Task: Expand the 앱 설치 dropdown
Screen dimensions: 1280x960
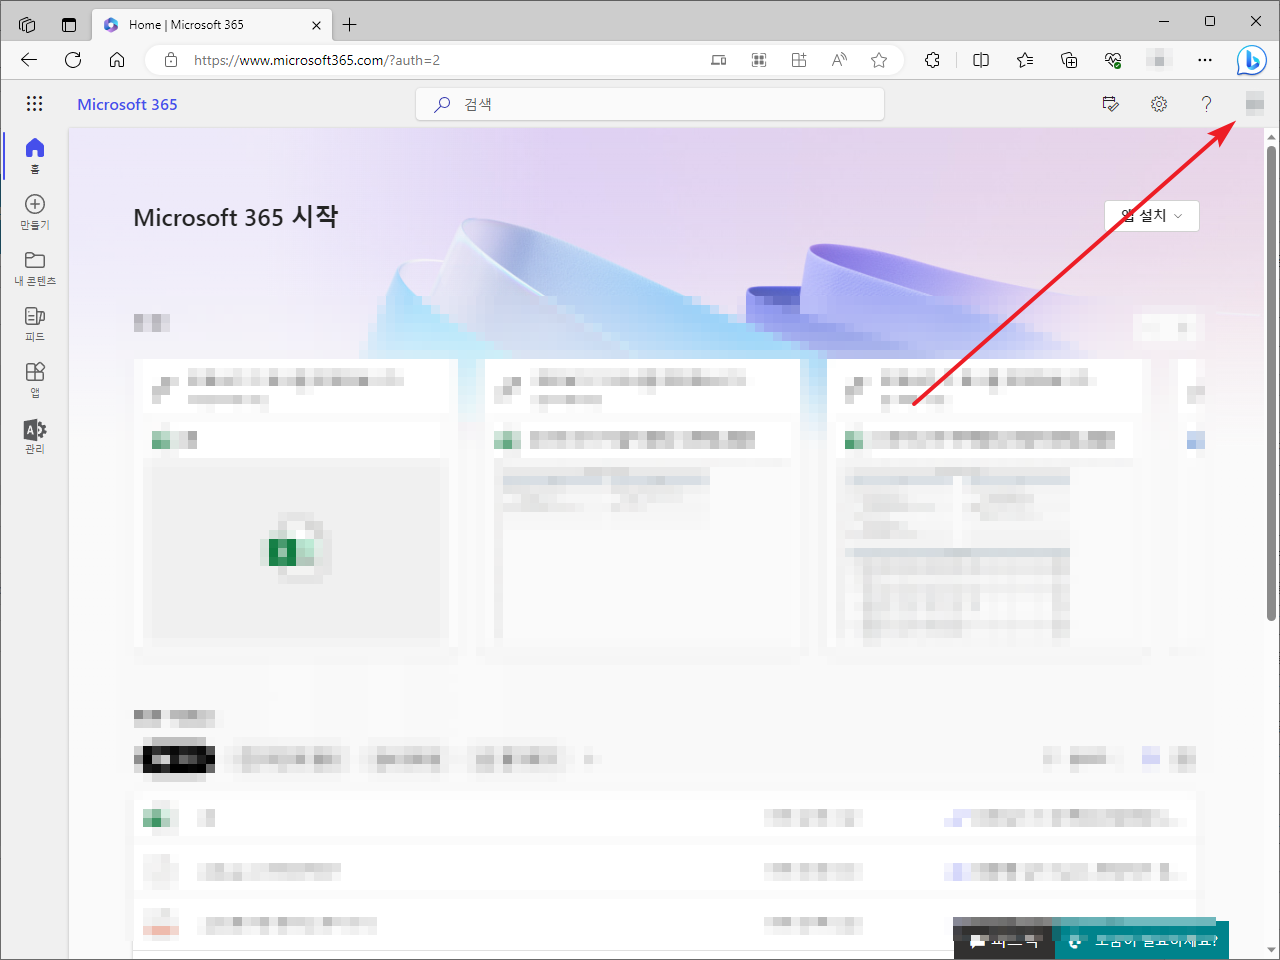Action: click(1152, 216)
